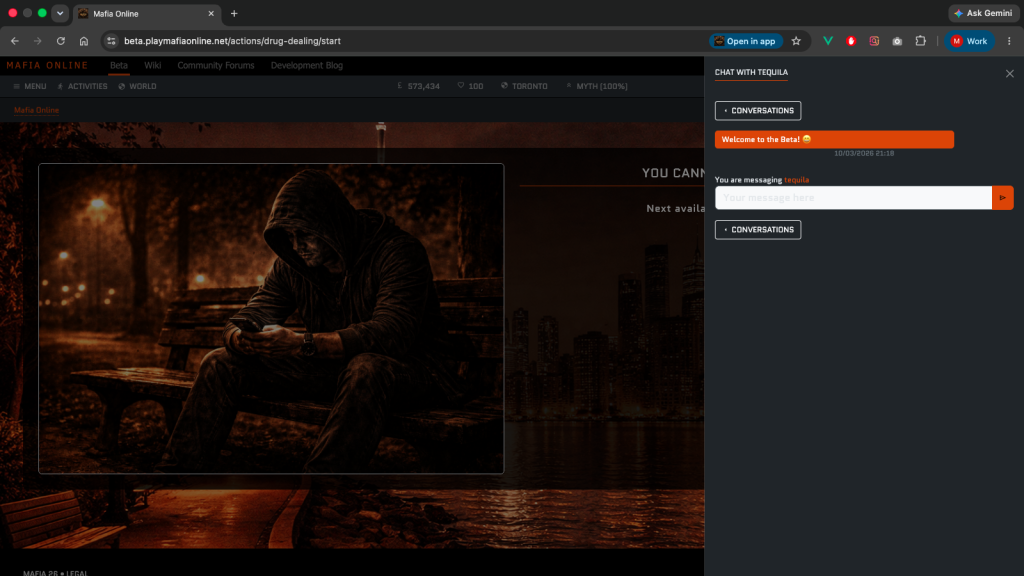Open the ACTIVITIES menu

click(82, 86)
